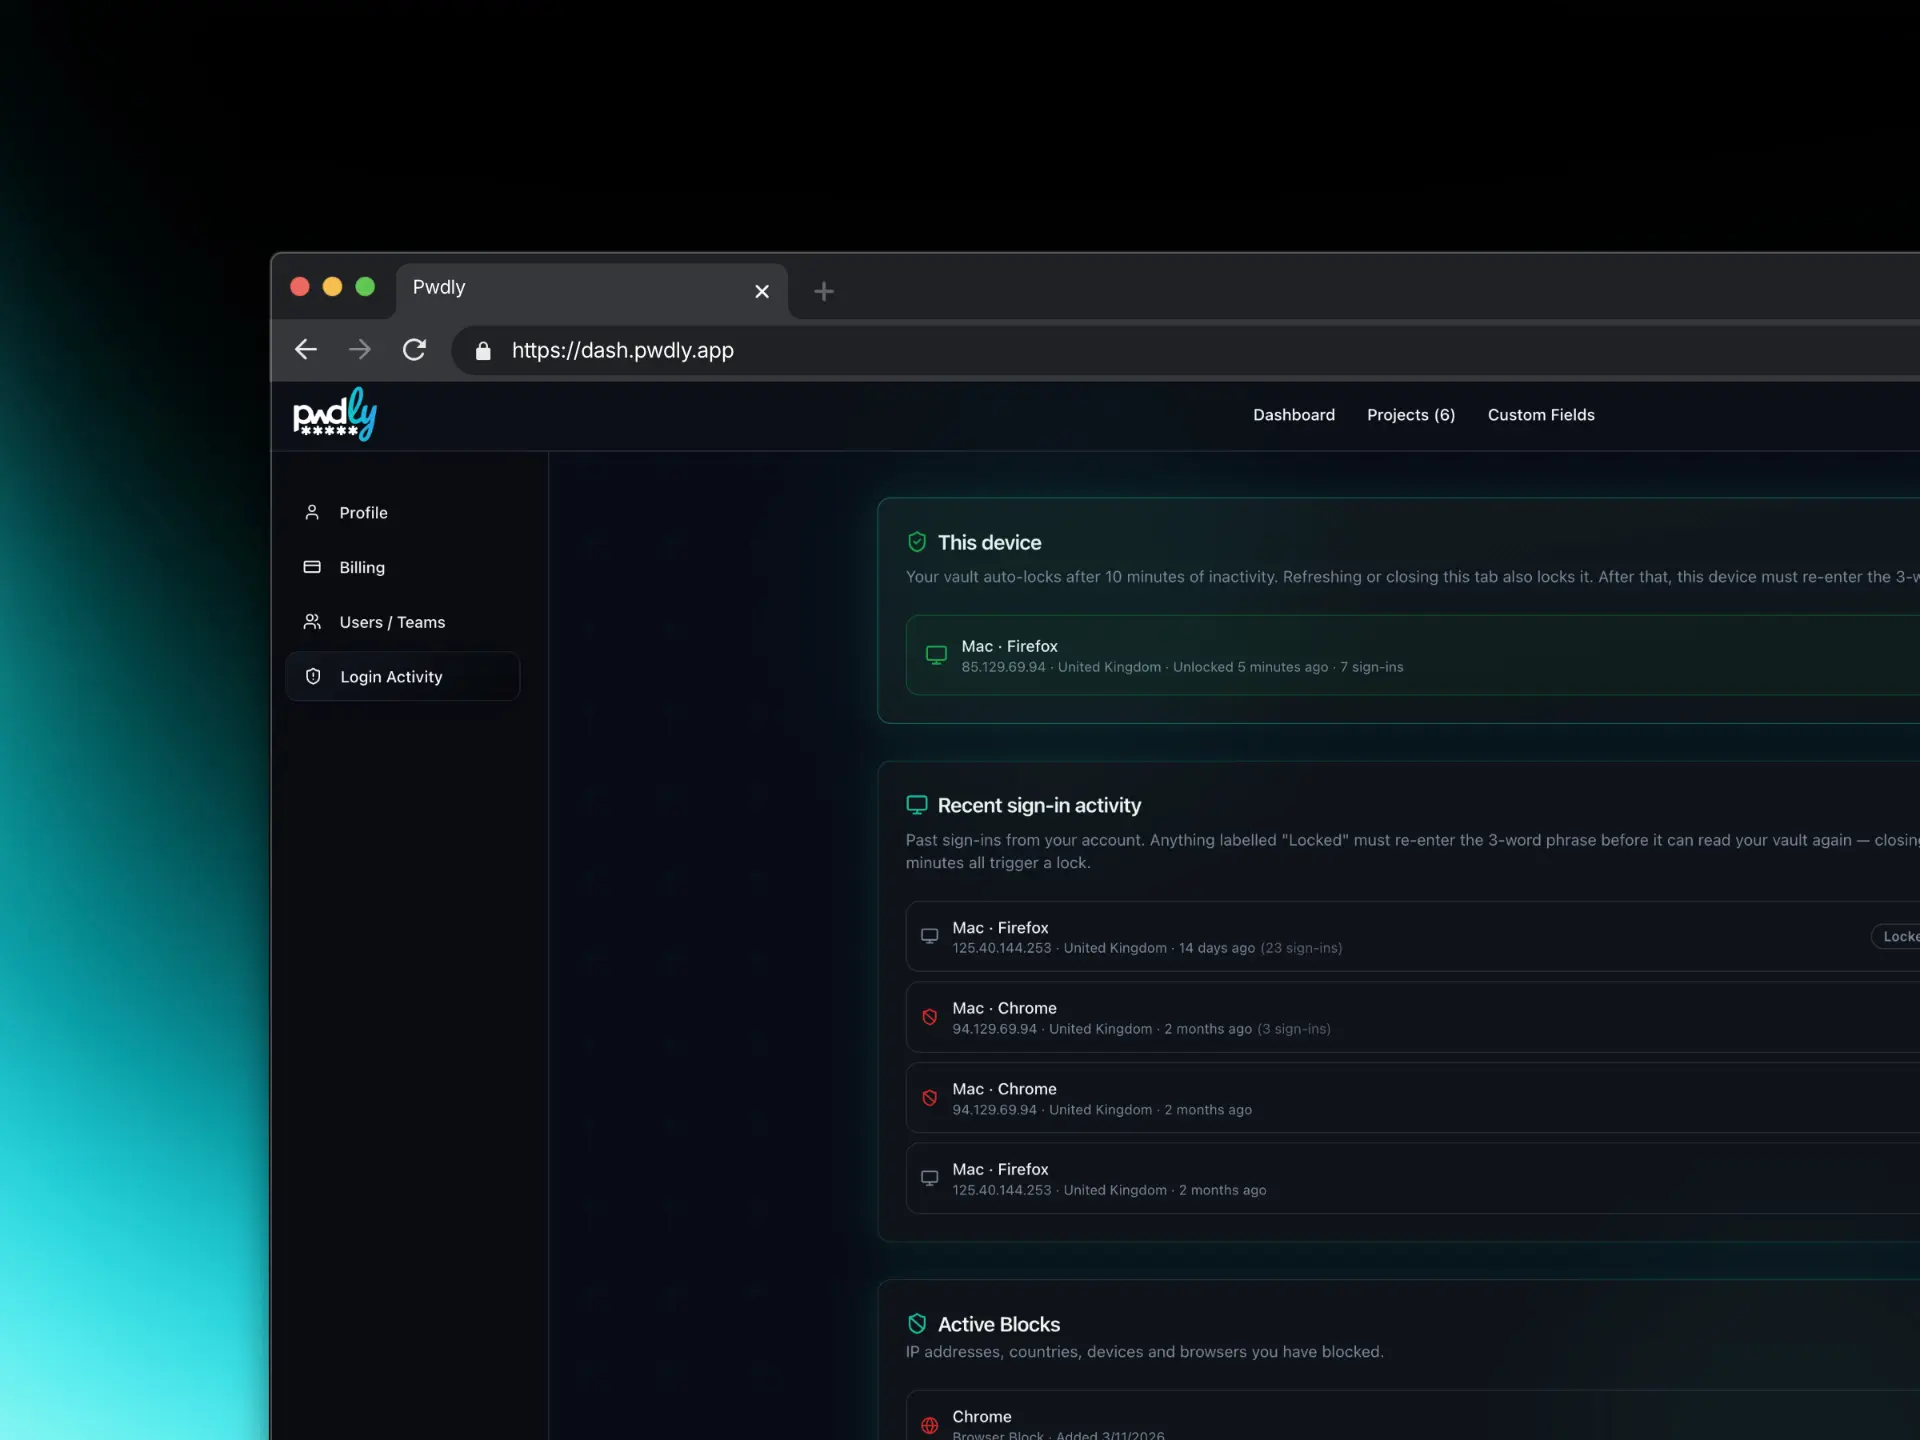Open a new browser tab with plus icon
This screenshot has width=1920, height=1440.
[824, 291]
